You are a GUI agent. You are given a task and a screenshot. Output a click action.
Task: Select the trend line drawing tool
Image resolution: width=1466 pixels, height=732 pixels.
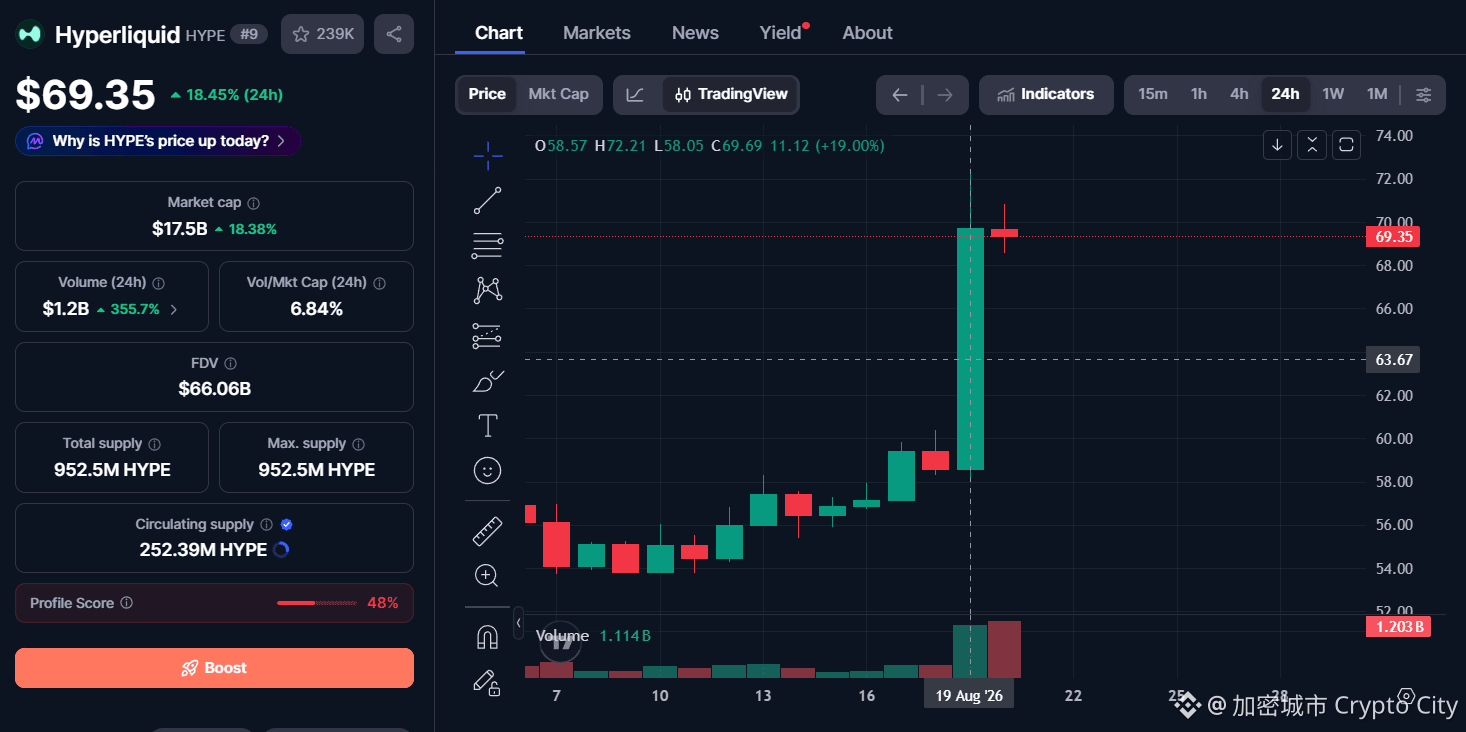[487, 201]
